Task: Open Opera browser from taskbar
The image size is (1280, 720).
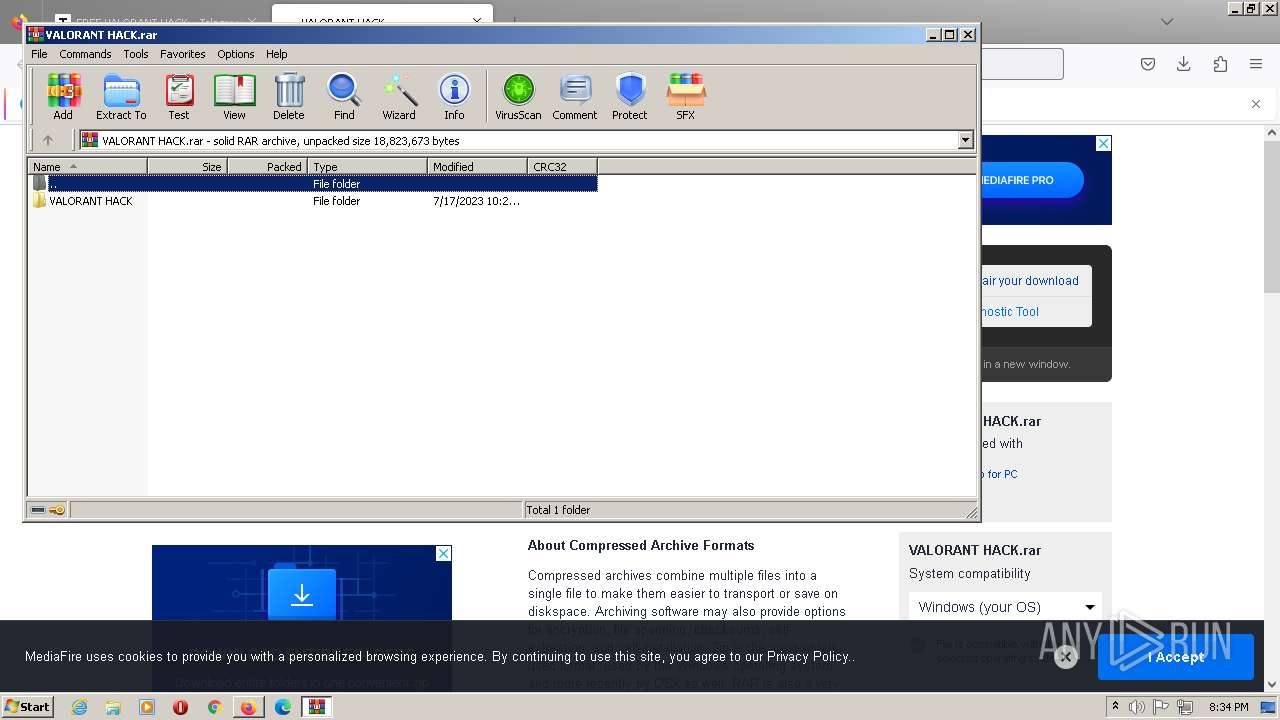Action: pyautogui.click(x=181, y=707)
